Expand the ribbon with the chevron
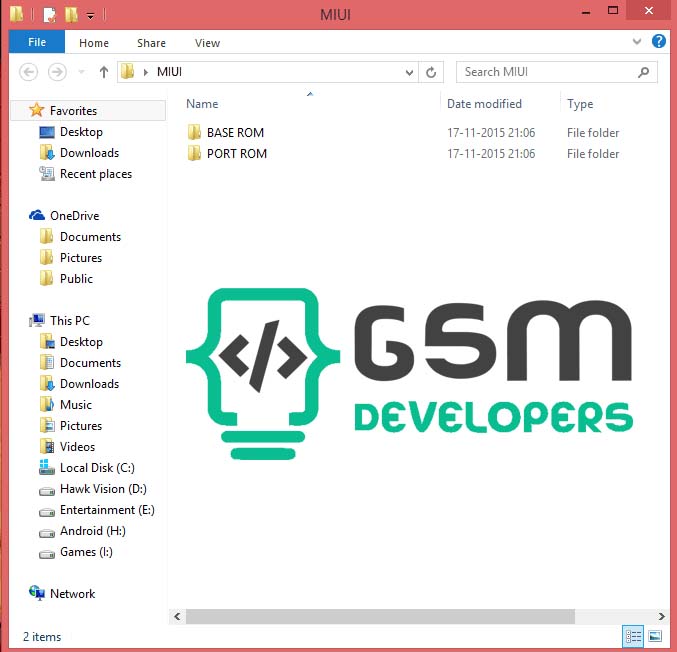Screen dimensions: 677x652 [x=636, y=41]
